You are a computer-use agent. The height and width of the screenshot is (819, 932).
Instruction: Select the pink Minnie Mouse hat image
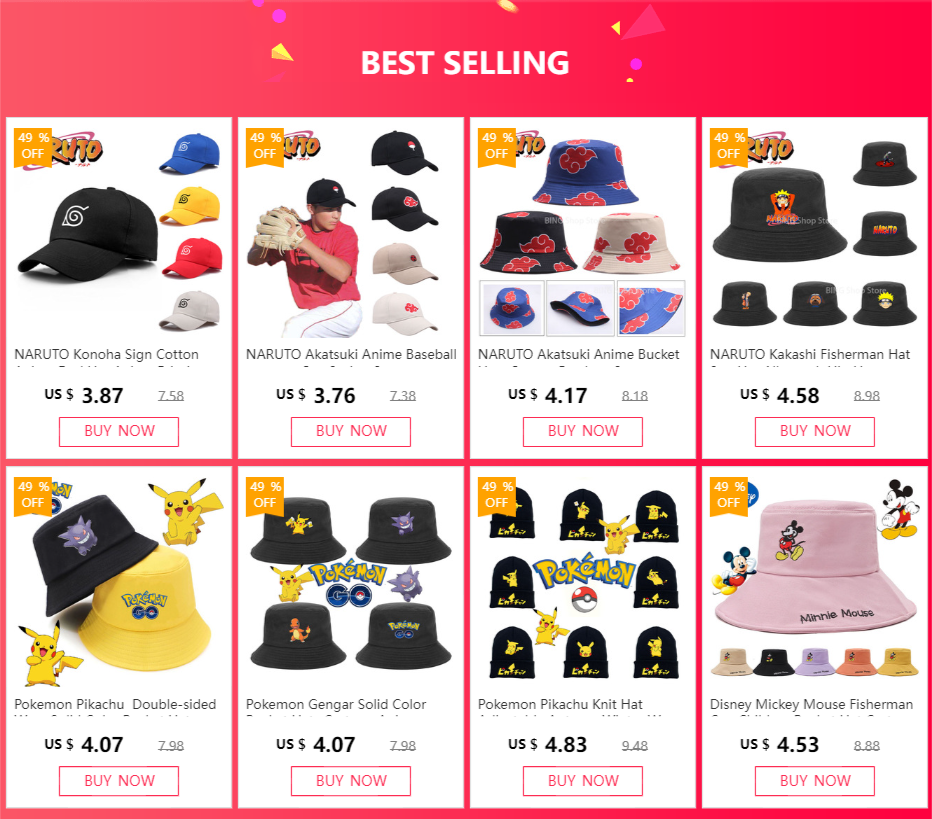(814, 568)
